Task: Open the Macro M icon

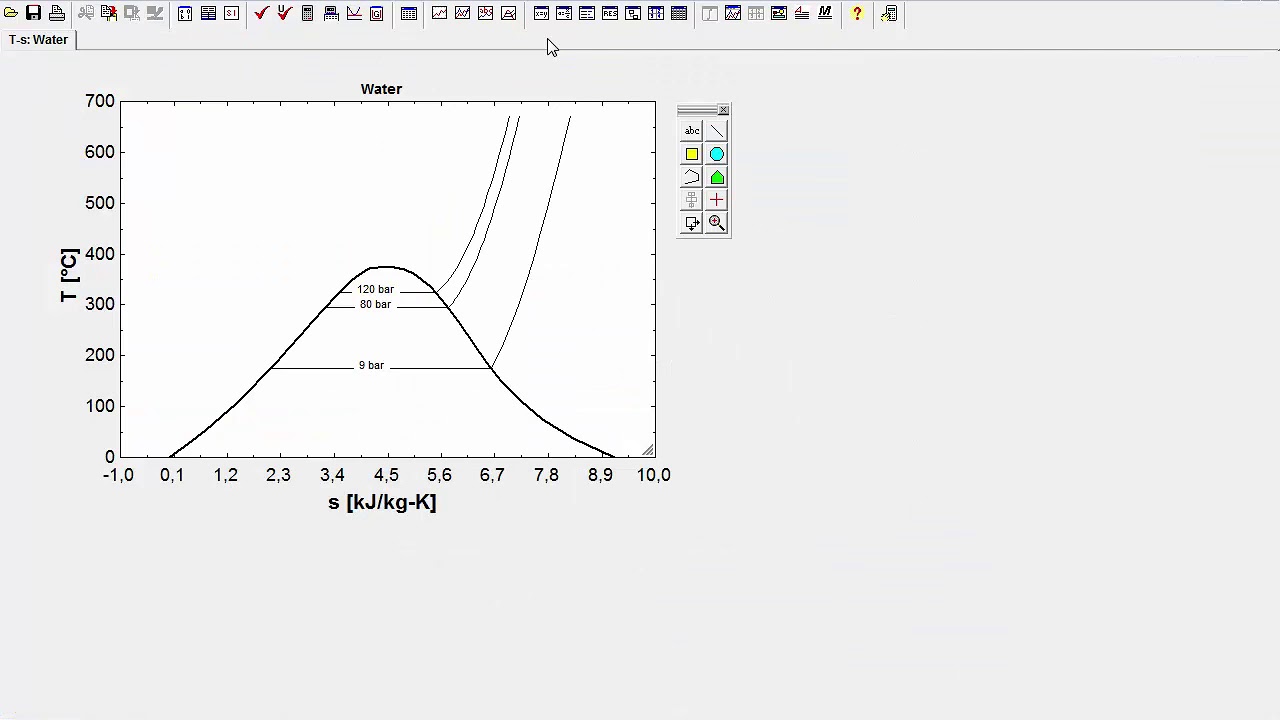Action: coord(825,13)
